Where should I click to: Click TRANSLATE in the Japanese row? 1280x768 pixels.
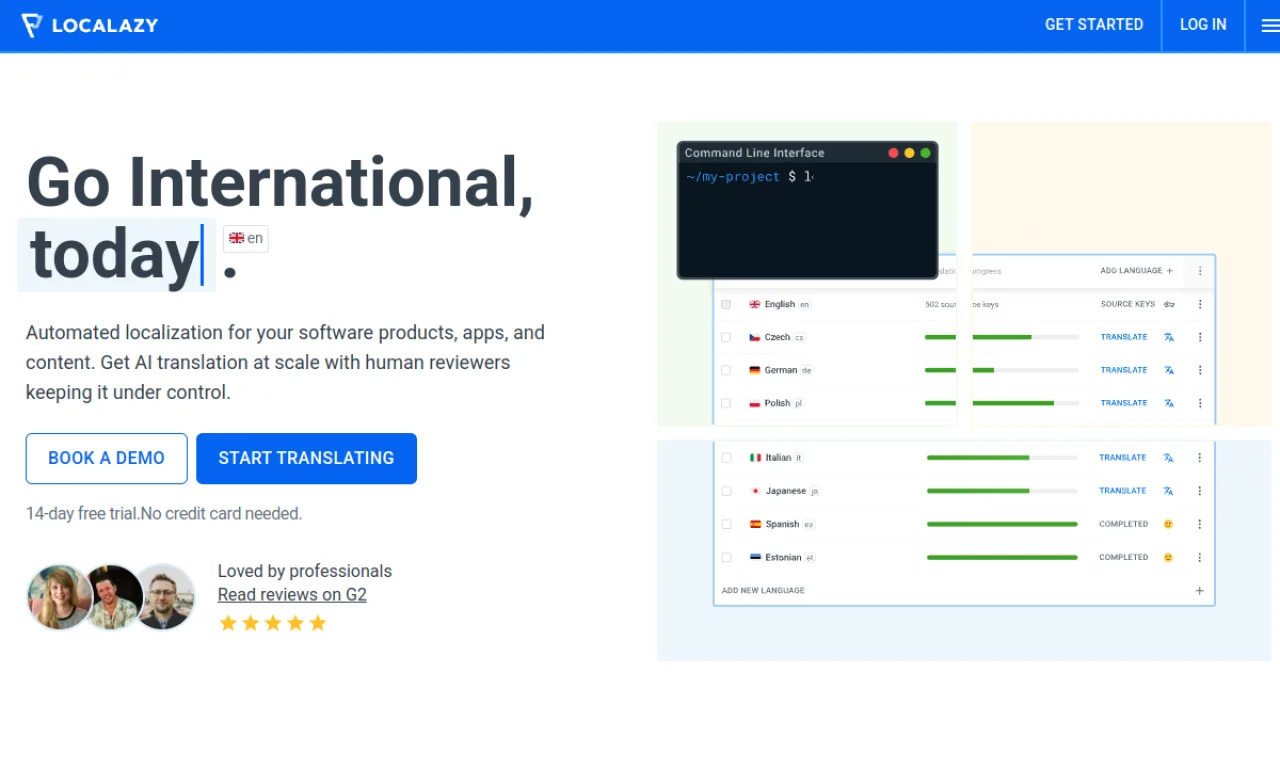(x=1123, y=491)
